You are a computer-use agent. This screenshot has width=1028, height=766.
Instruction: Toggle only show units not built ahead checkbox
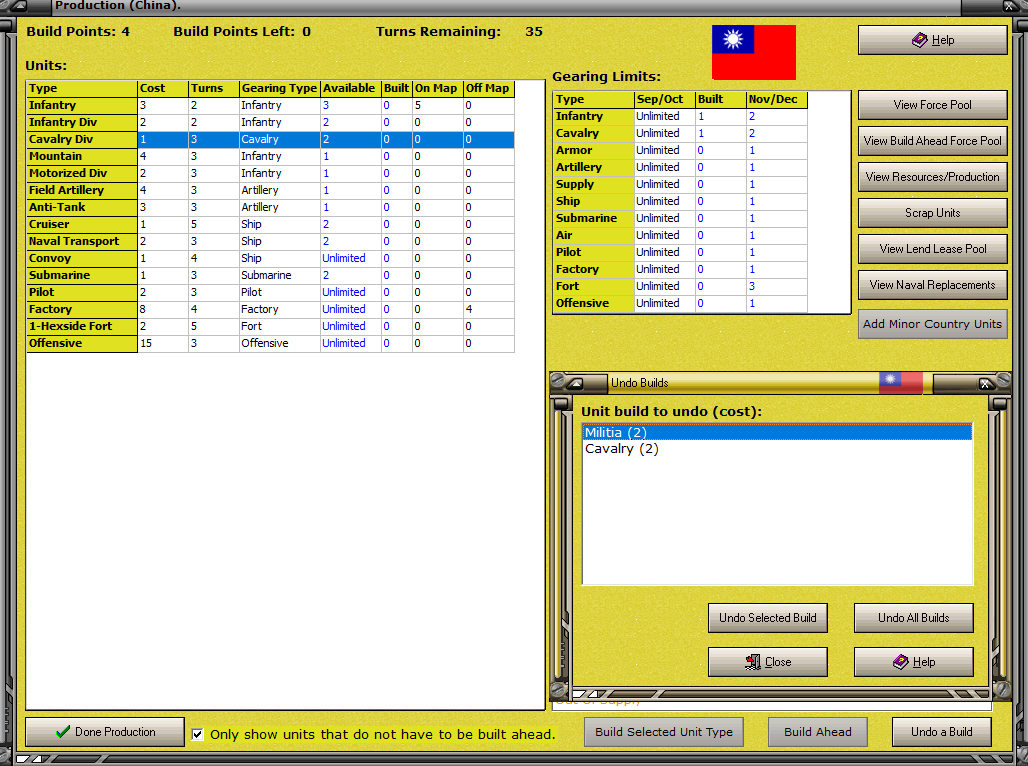[197, 735]
